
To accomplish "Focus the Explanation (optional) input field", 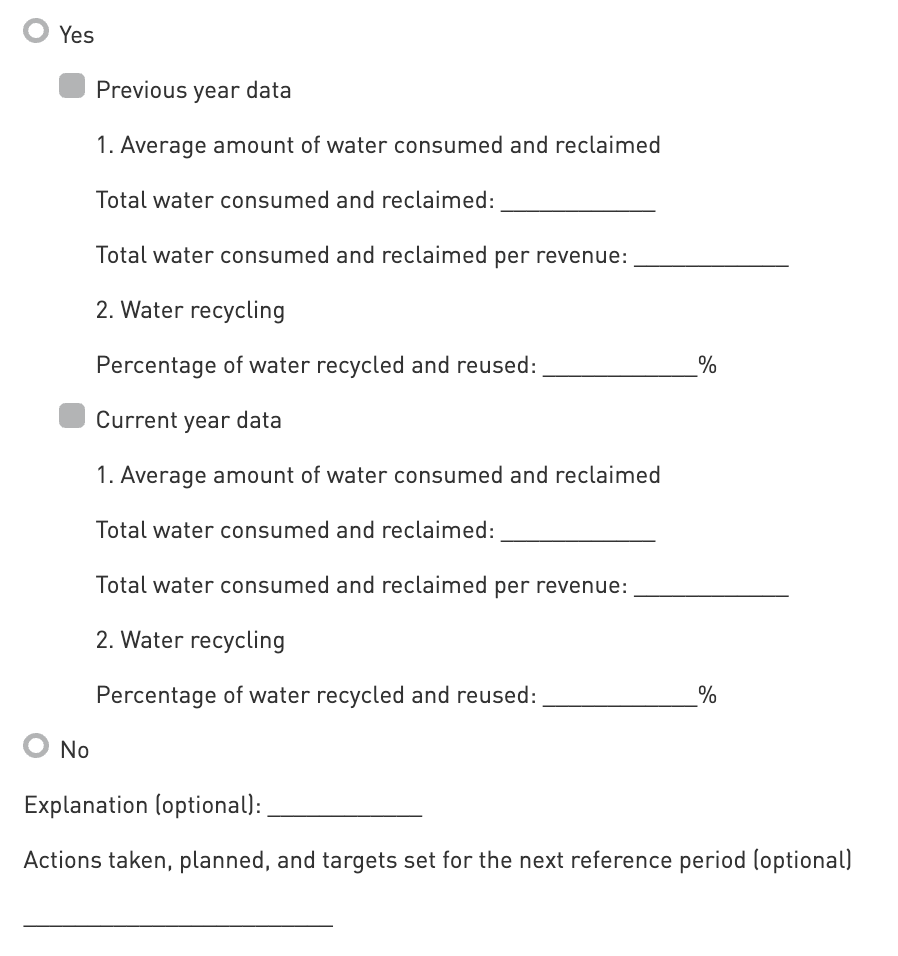I will [345, 806].
